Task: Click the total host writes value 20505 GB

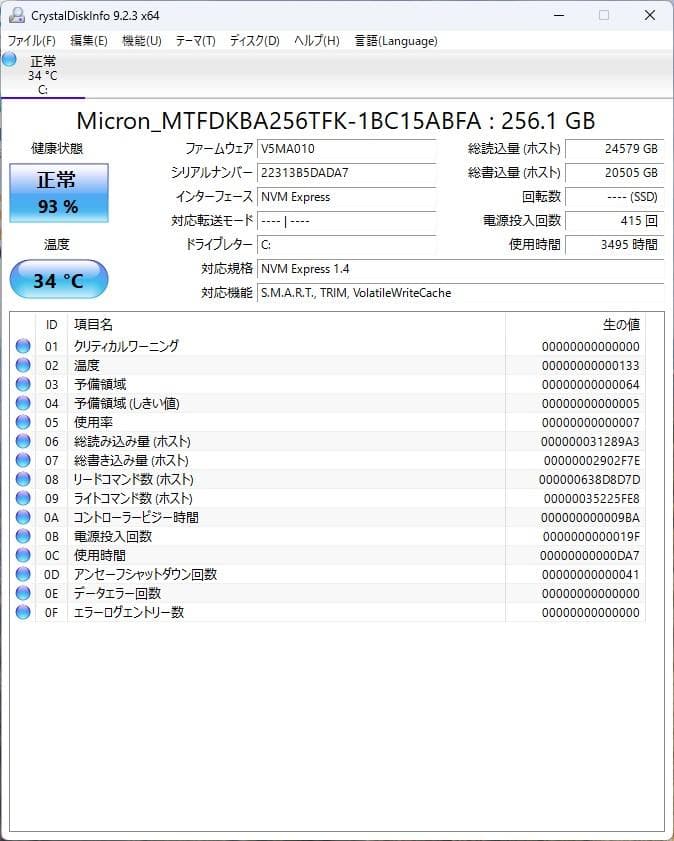Action: [x=614, y=173]
